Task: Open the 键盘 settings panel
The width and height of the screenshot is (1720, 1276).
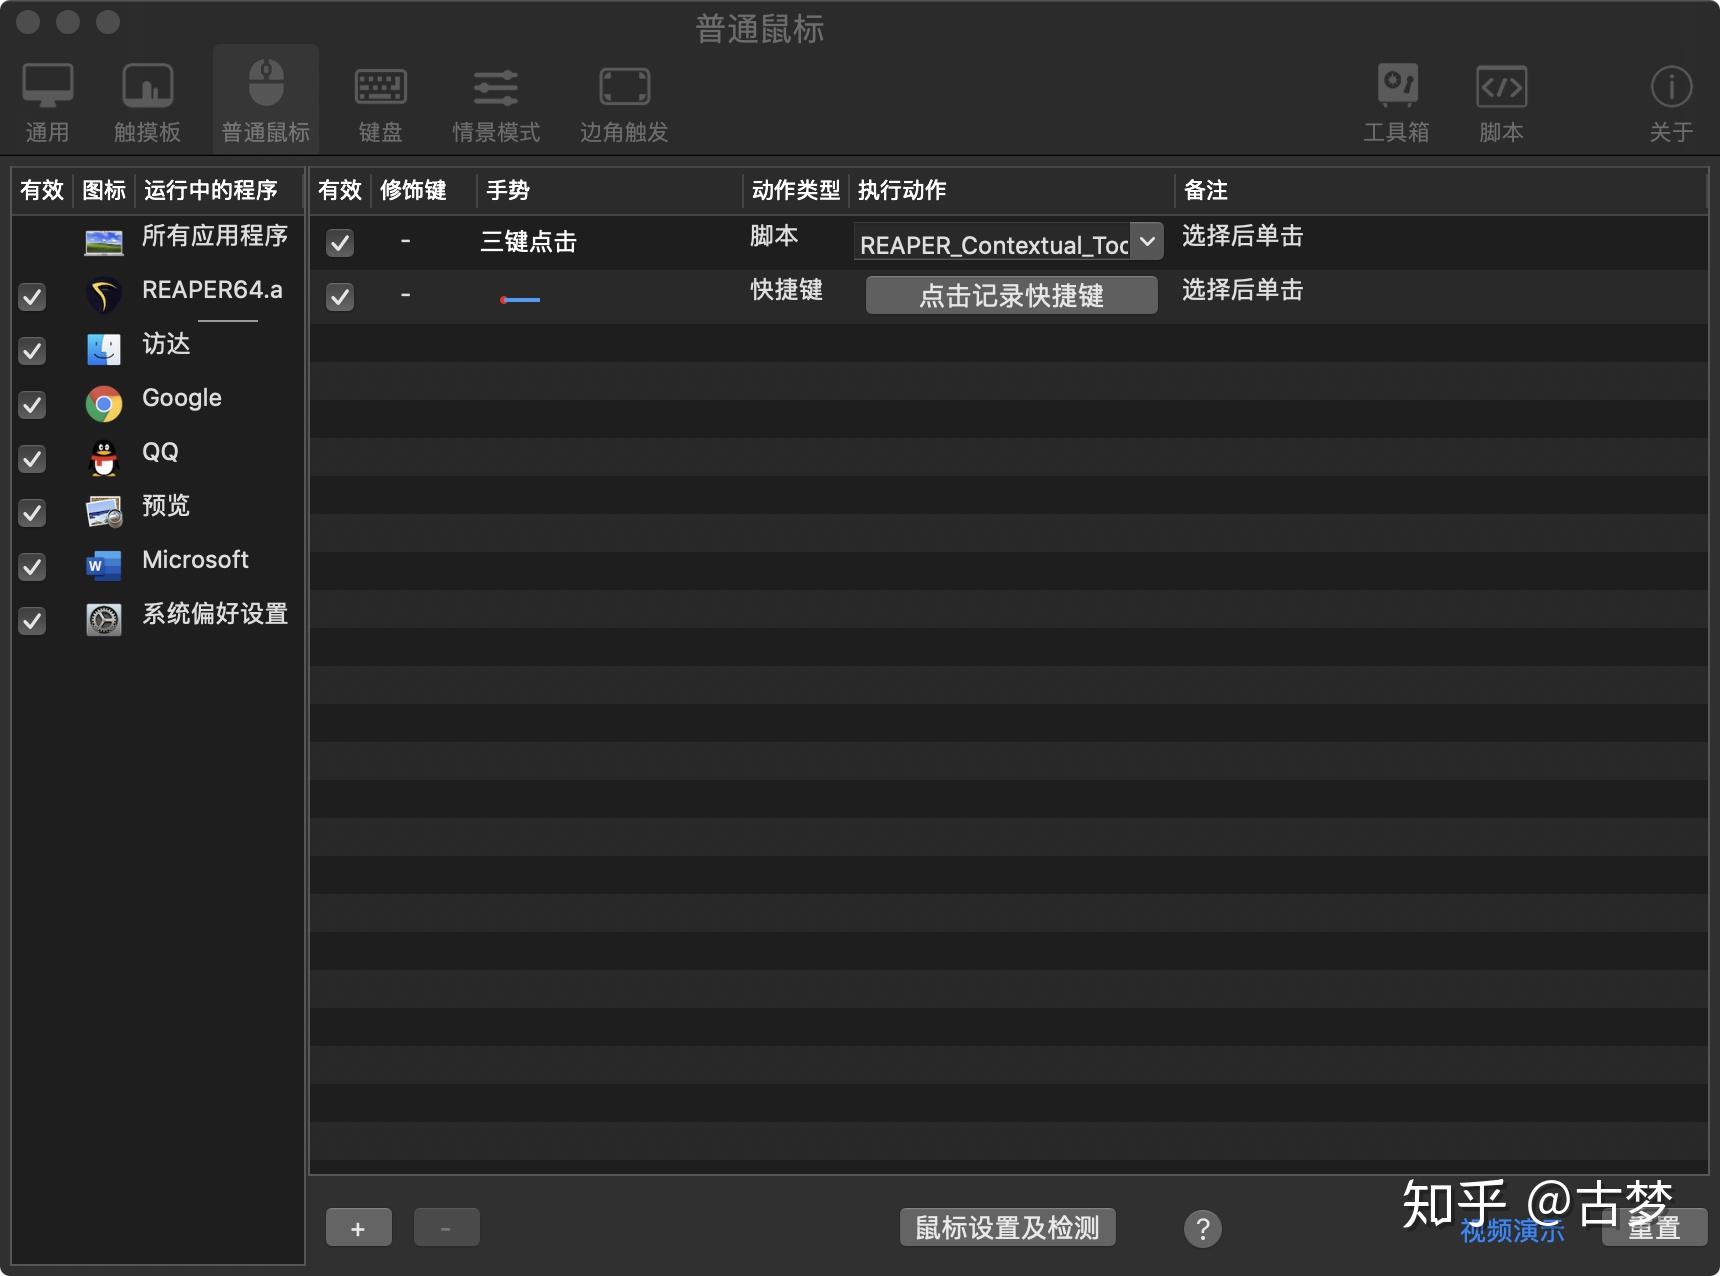Action: click(x=380, y=98)
